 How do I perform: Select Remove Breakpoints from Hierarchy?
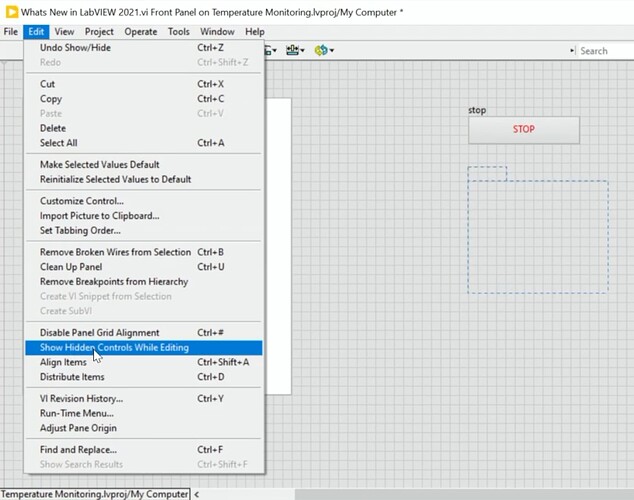144,281
